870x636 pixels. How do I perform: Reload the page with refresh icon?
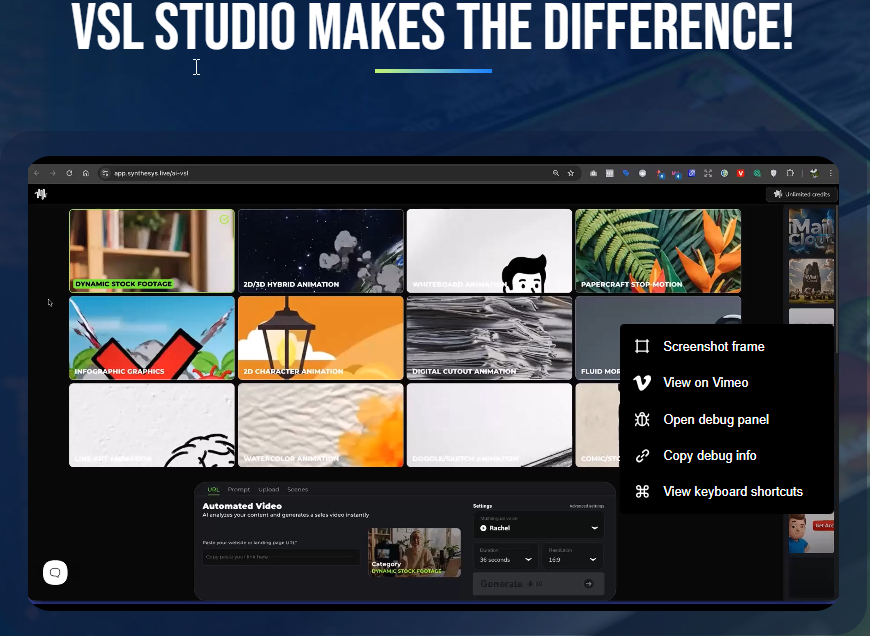69,173
